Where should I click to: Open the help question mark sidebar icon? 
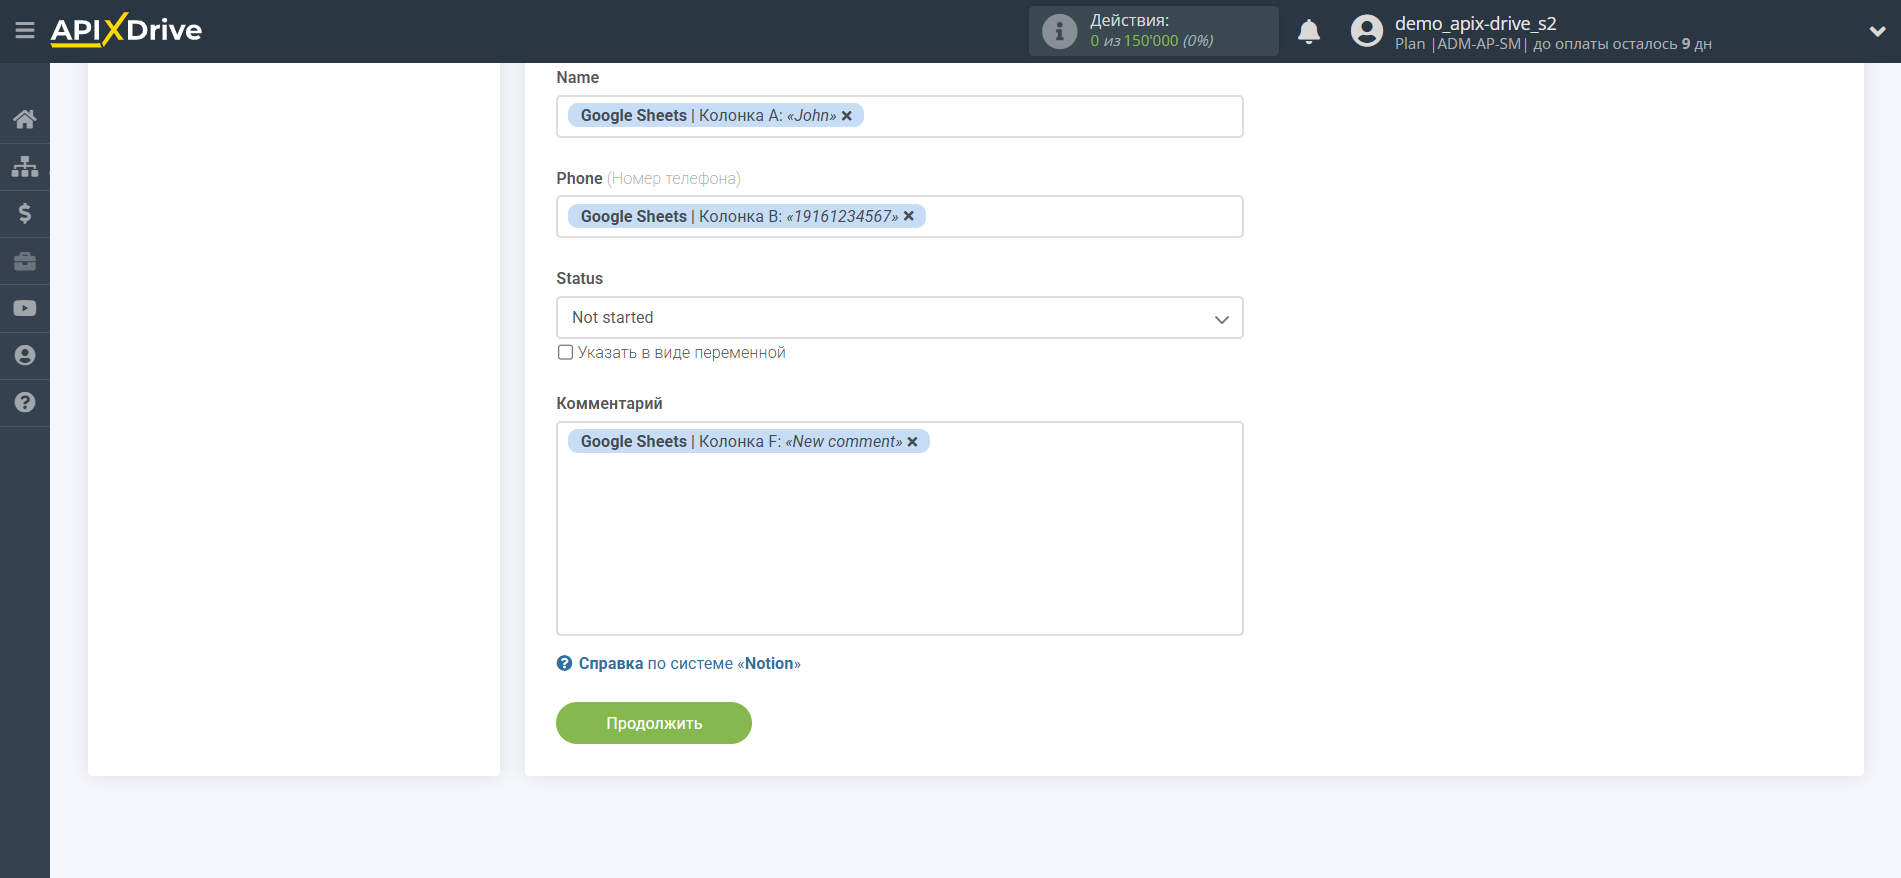[25, 402]
